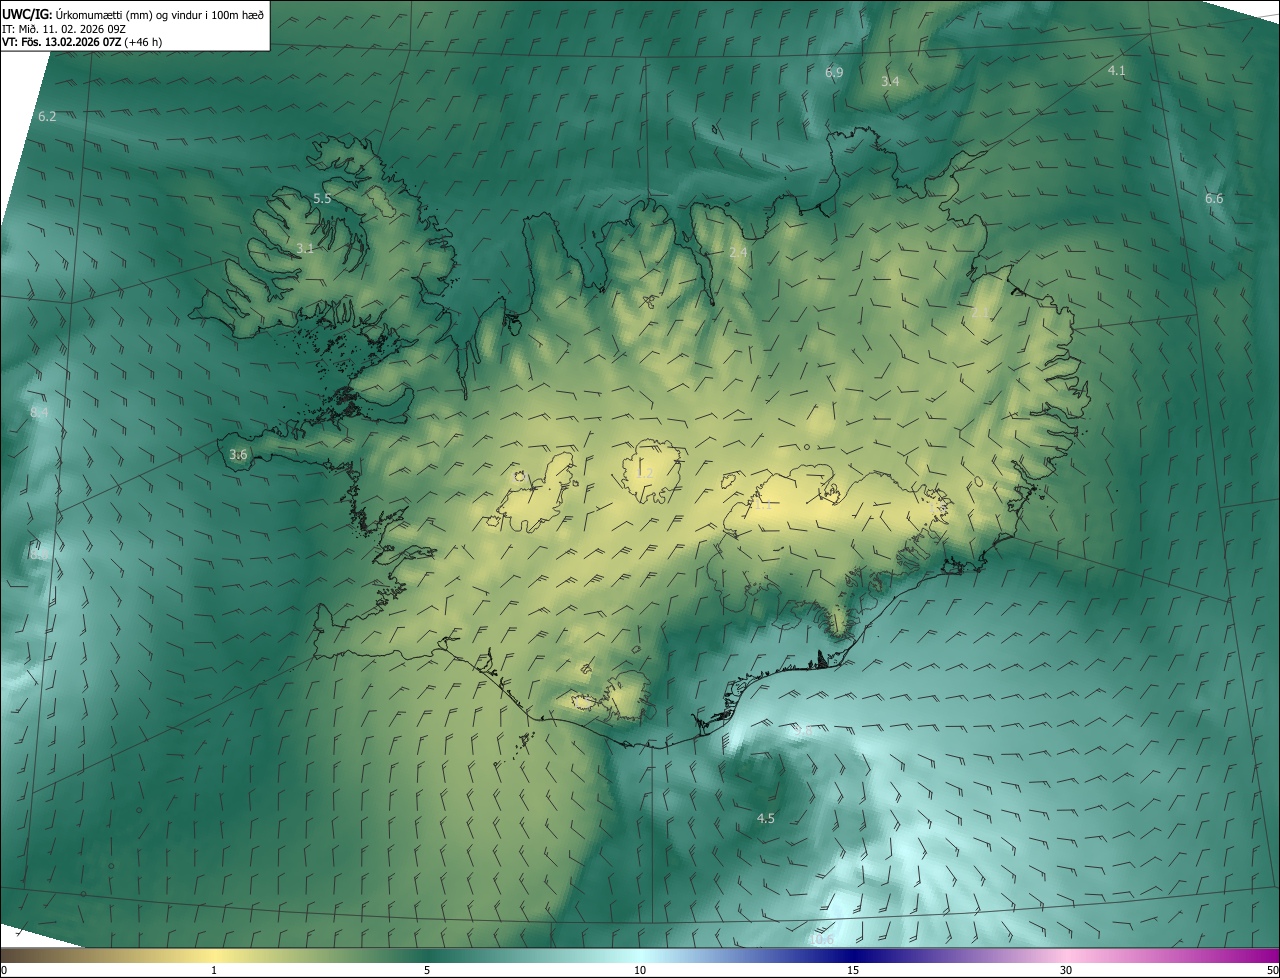Click the 15 tick on the colour scale
The height and width of the screenshot is (978, 1280).
click(853, 971)
